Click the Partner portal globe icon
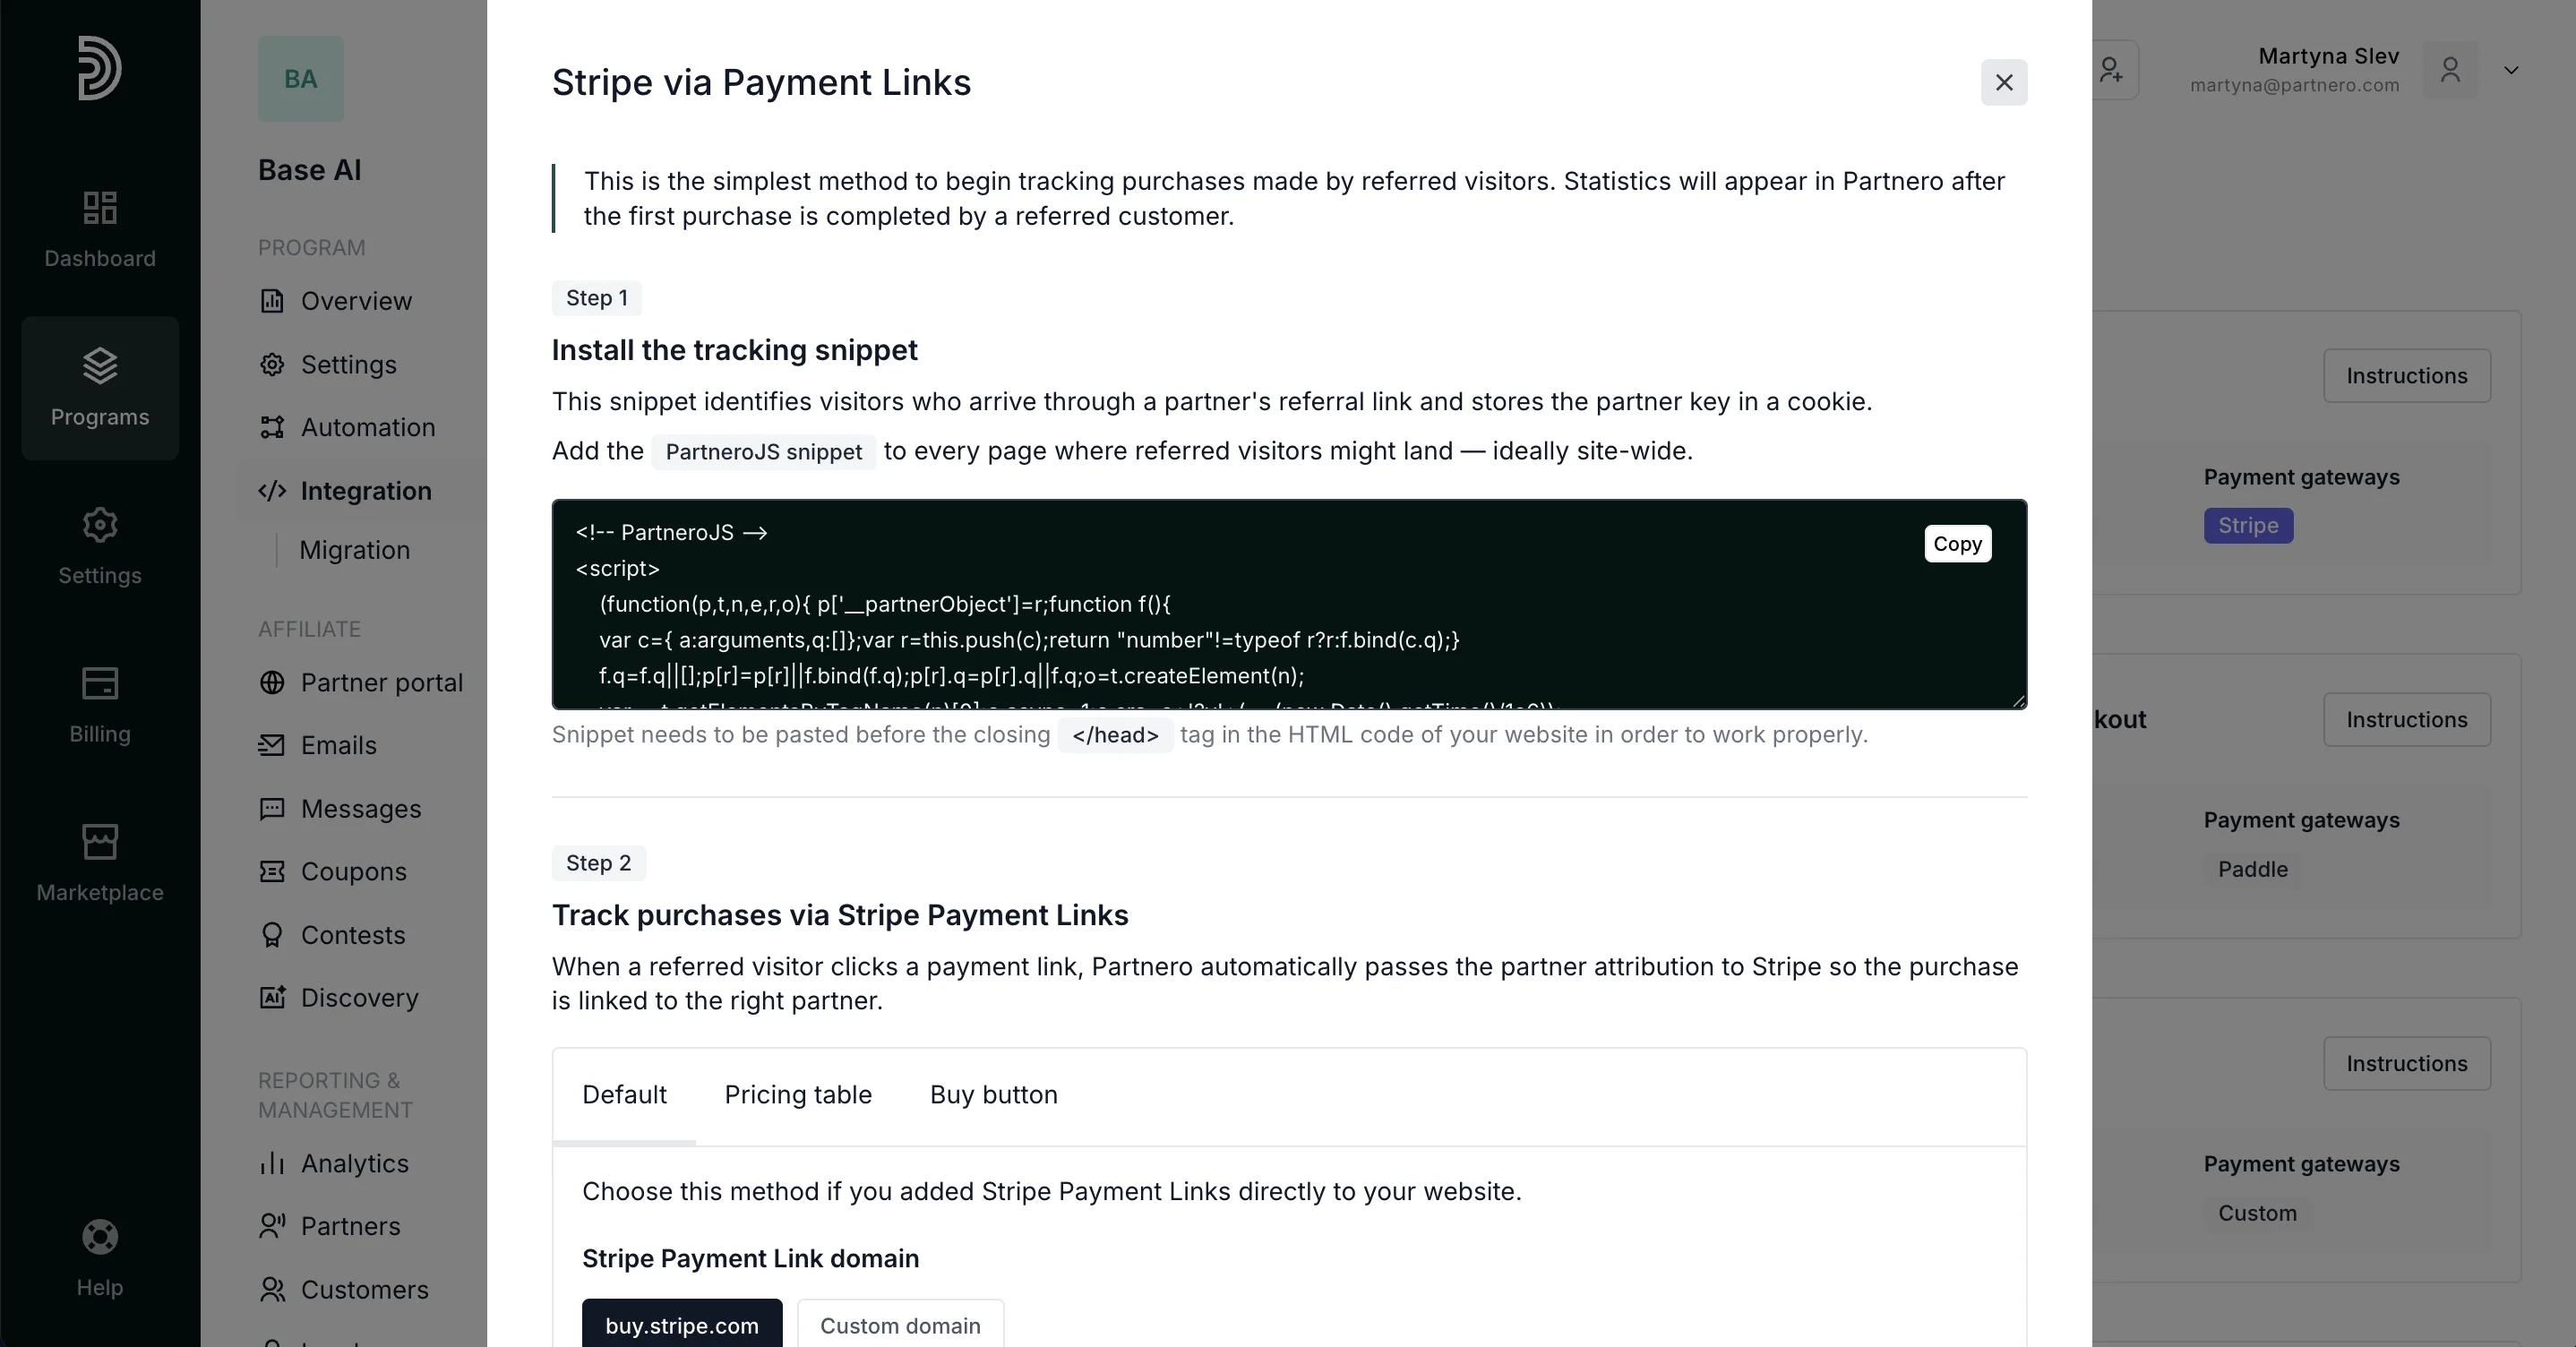This screenshot has height=1347, width=2576. [x=271, y=682]
